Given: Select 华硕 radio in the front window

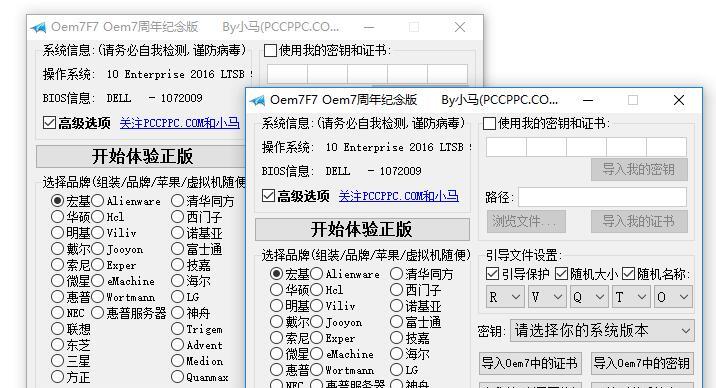Looking at the screenshot, I should coord(276,290).
